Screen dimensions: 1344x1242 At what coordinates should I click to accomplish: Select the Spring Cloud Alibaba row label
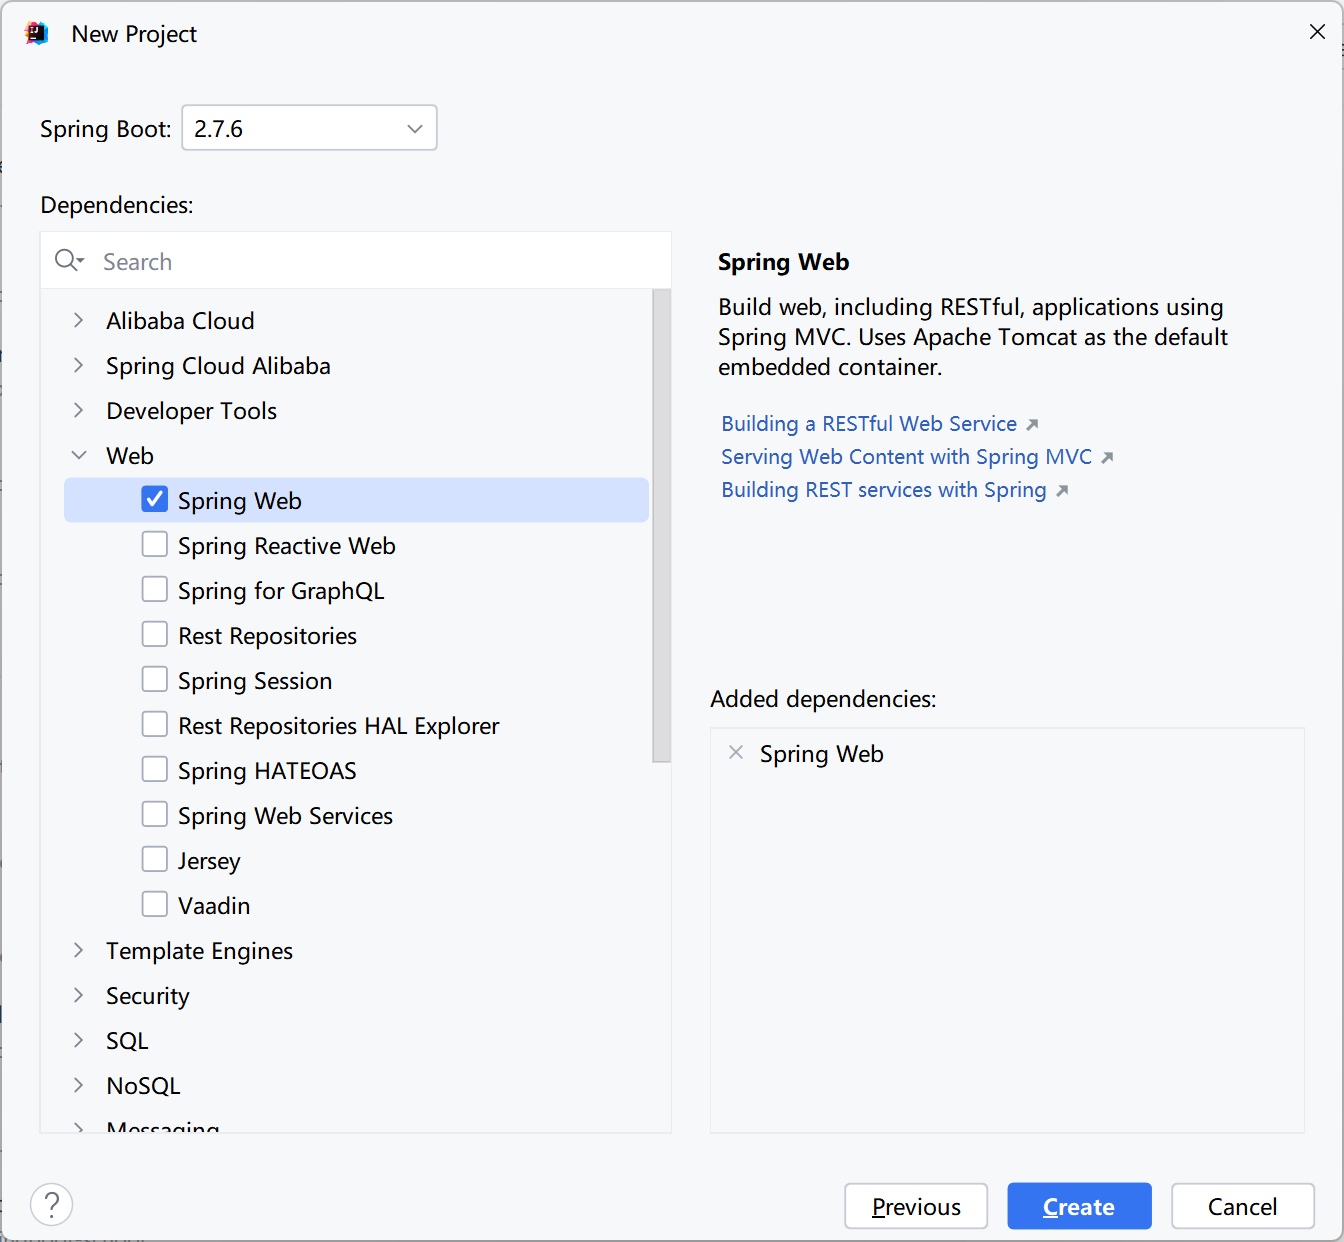[218, 366]
